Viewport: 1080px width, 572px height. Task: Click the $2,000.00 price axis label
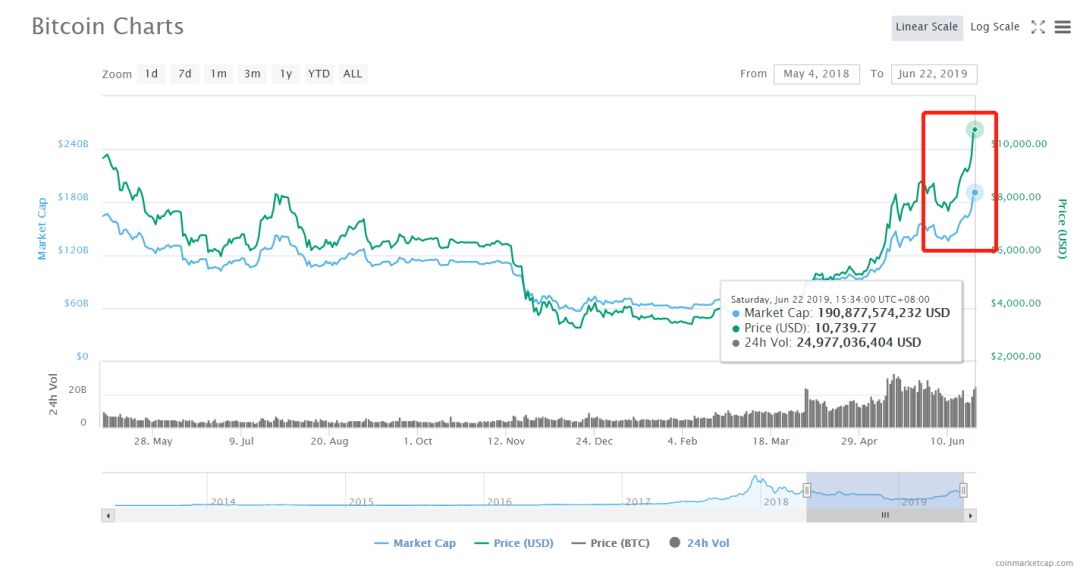point(1016,356)
